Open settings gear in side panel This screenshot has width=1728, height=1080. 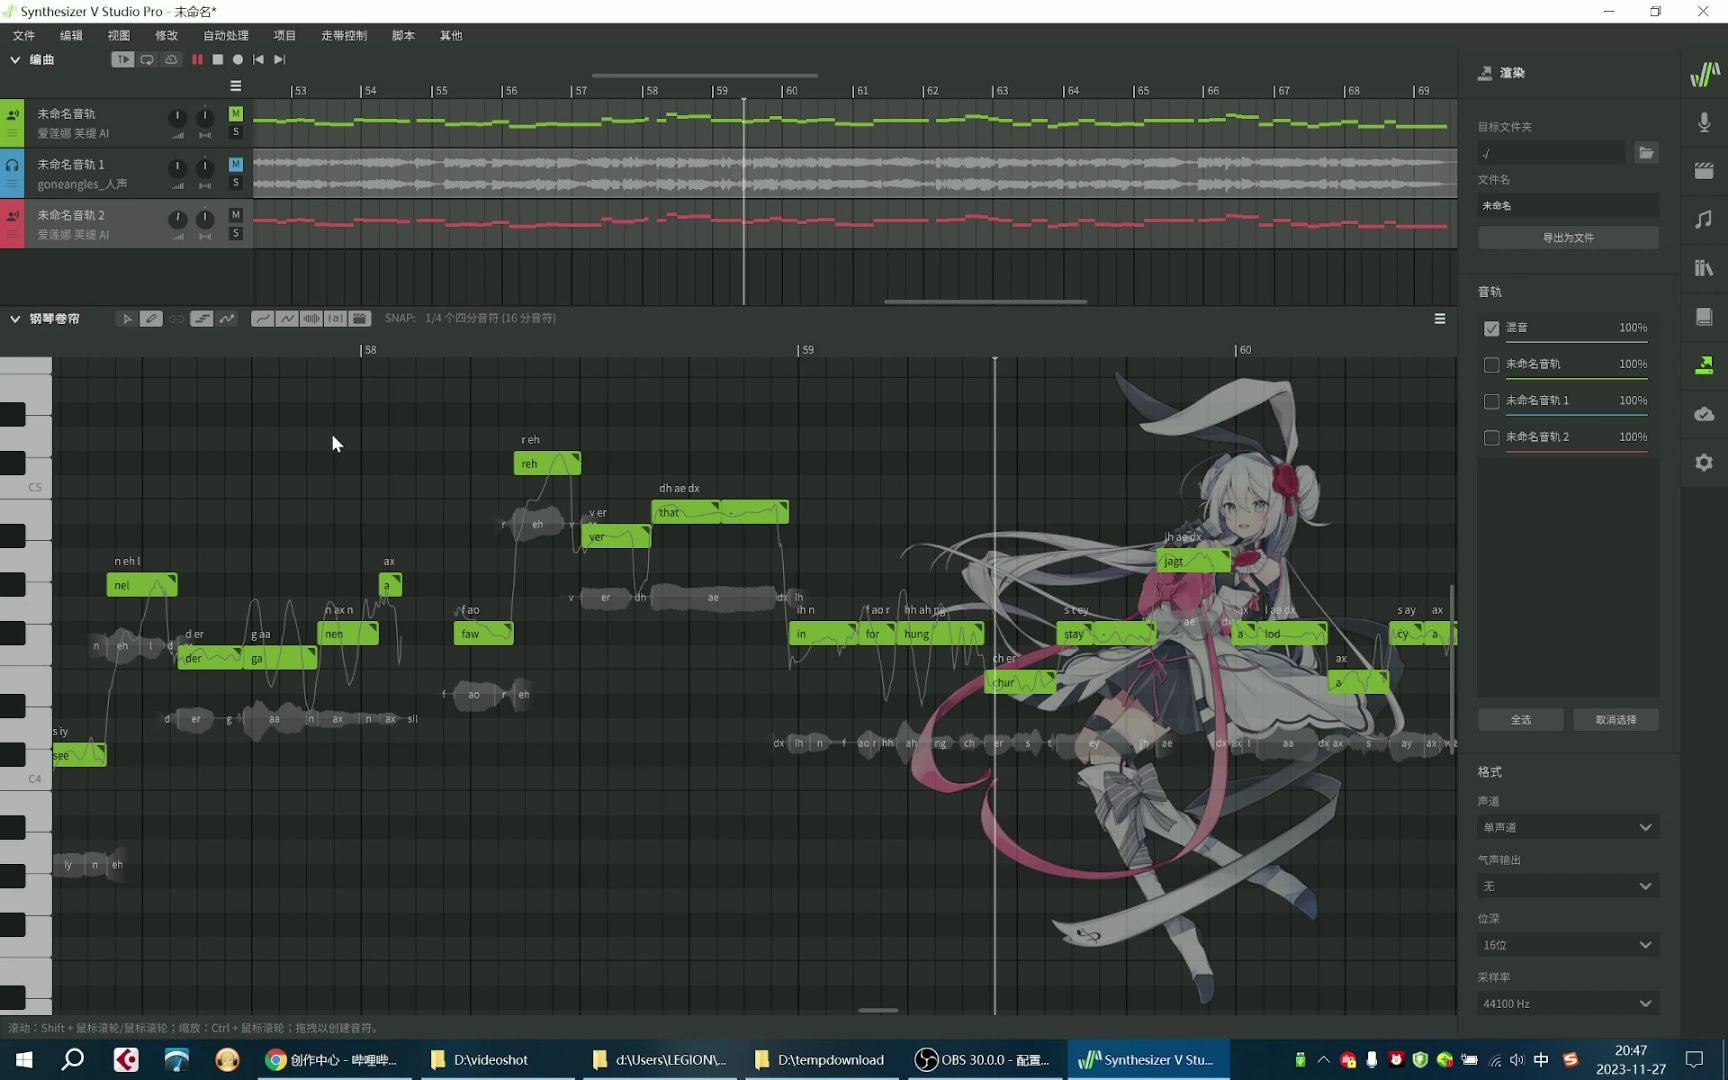tap(1704, 463)
